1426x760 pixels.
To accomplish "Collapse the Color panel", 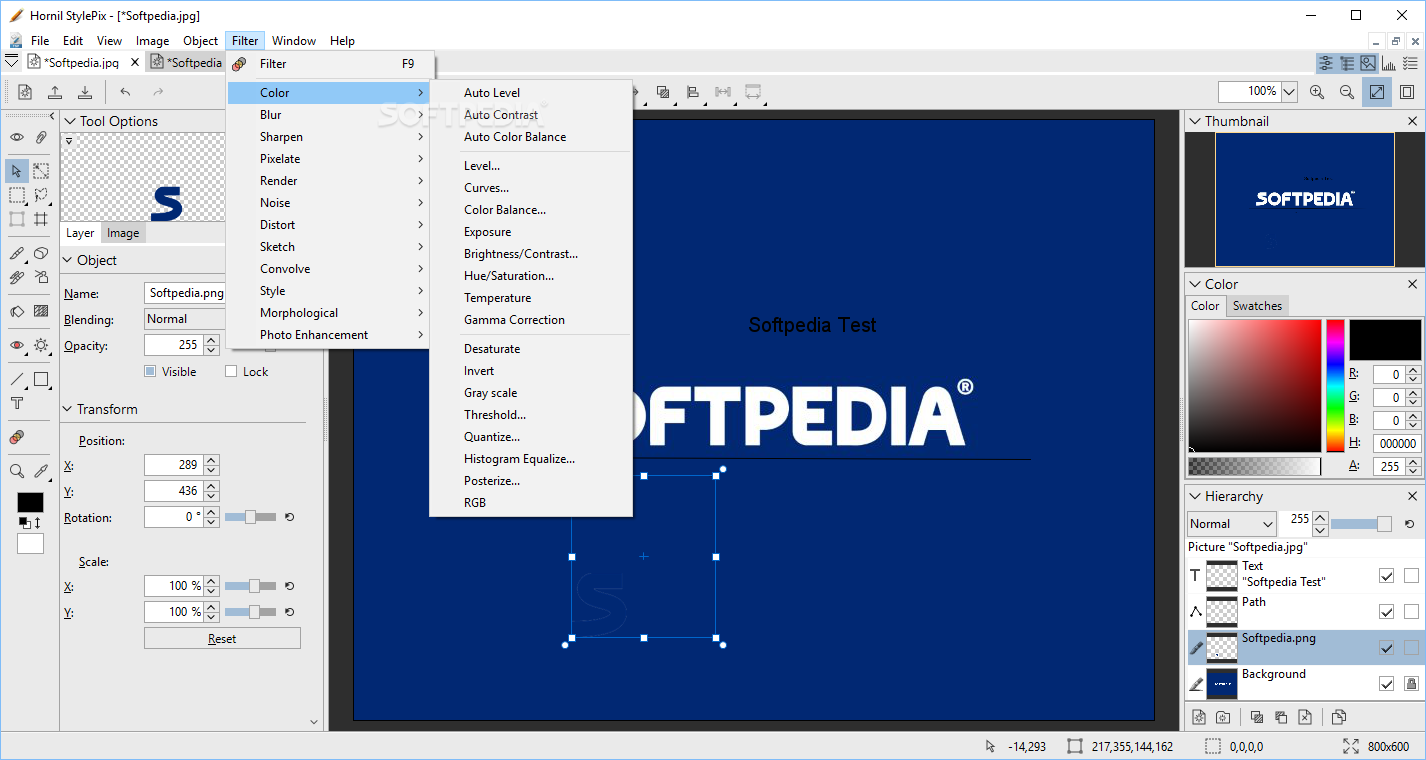I will tap(1194, 284).
